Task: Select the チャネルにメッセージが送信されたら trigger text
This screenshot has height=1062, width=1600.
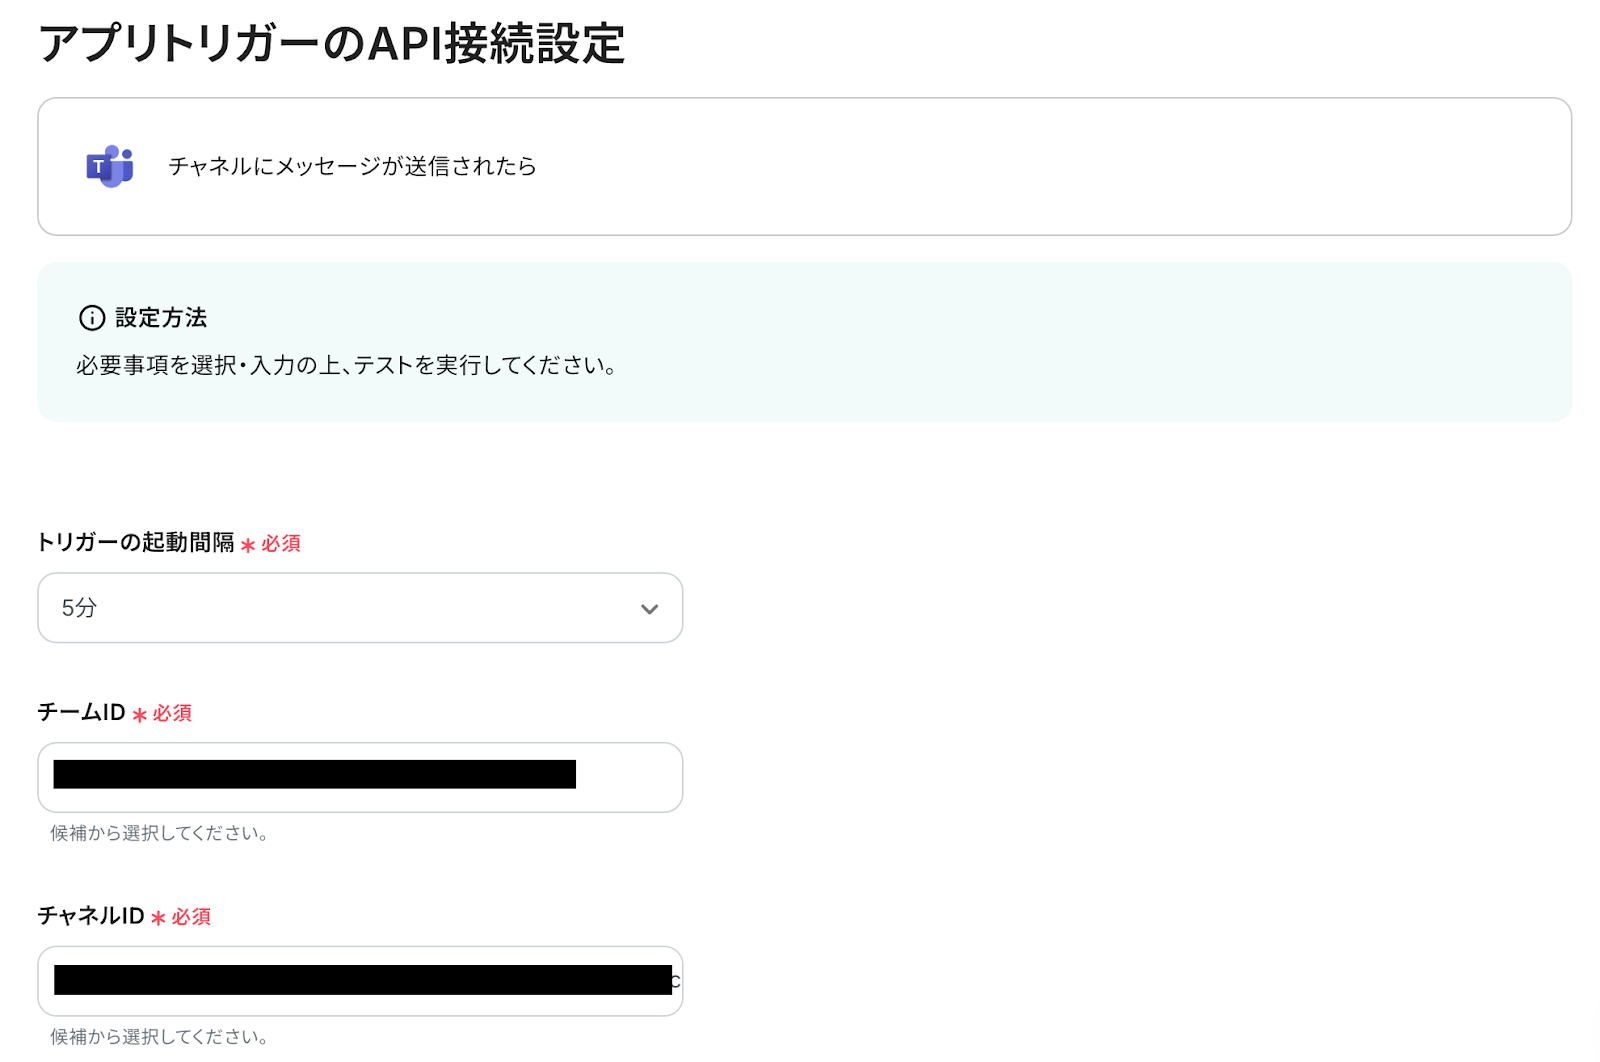Action: point(352,166)
